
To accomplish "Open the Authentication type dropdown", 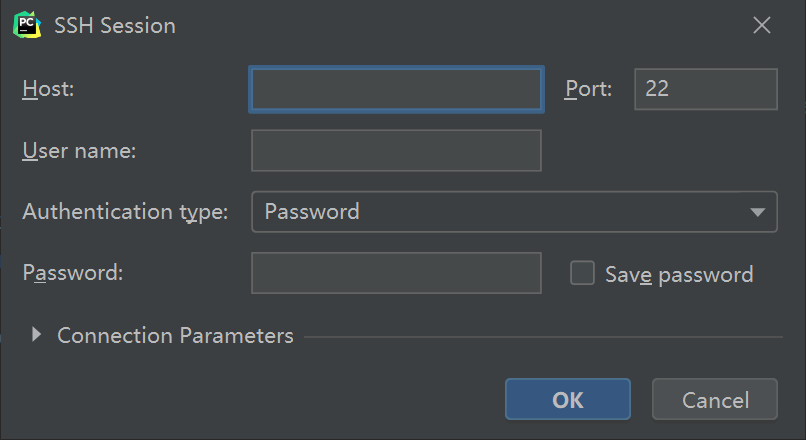I will pos(500,212).
